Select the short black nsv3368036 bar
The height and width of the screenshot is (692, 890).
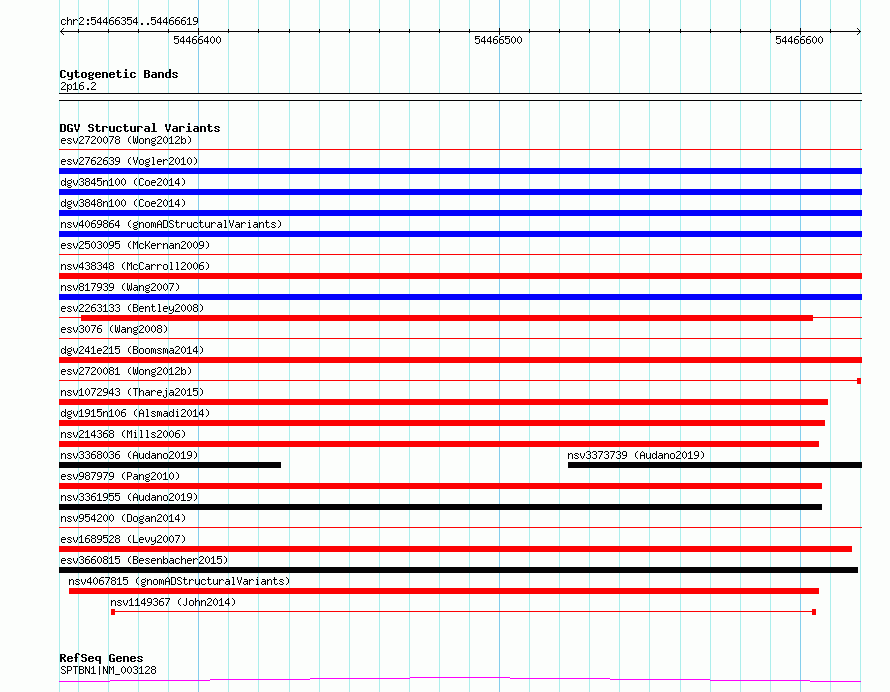tap(170, 465)
